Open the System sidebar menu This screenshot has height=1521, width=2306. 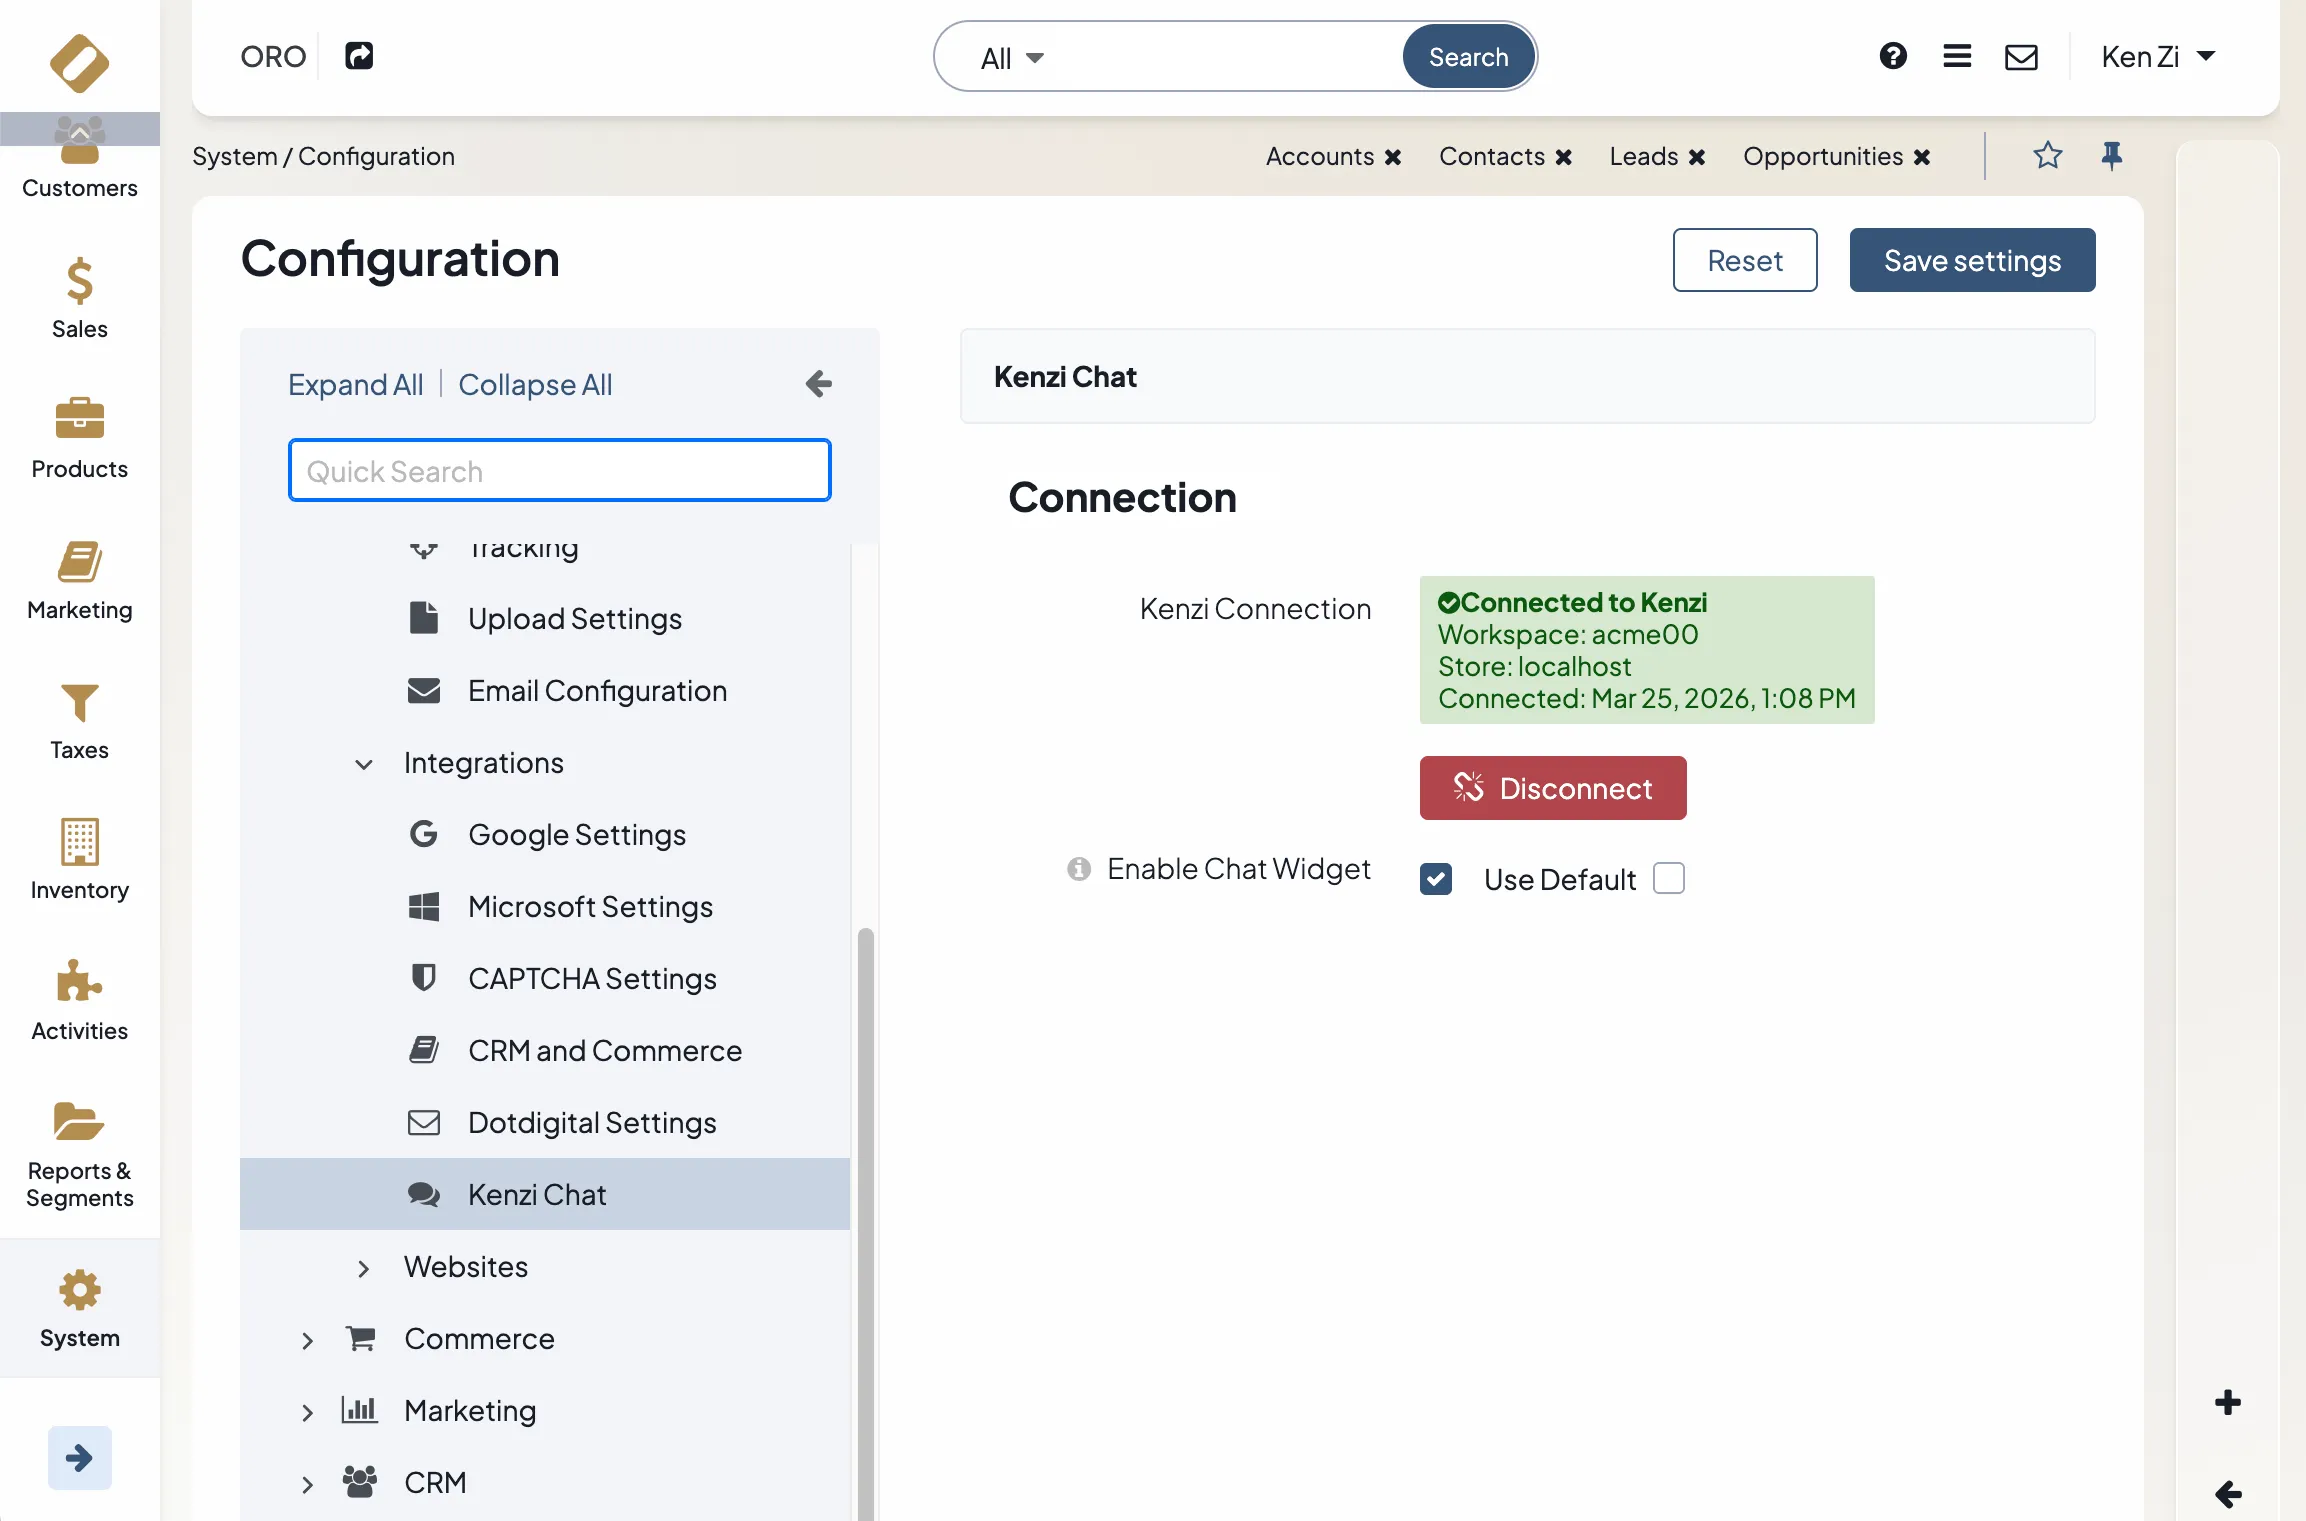(80, 1308)
